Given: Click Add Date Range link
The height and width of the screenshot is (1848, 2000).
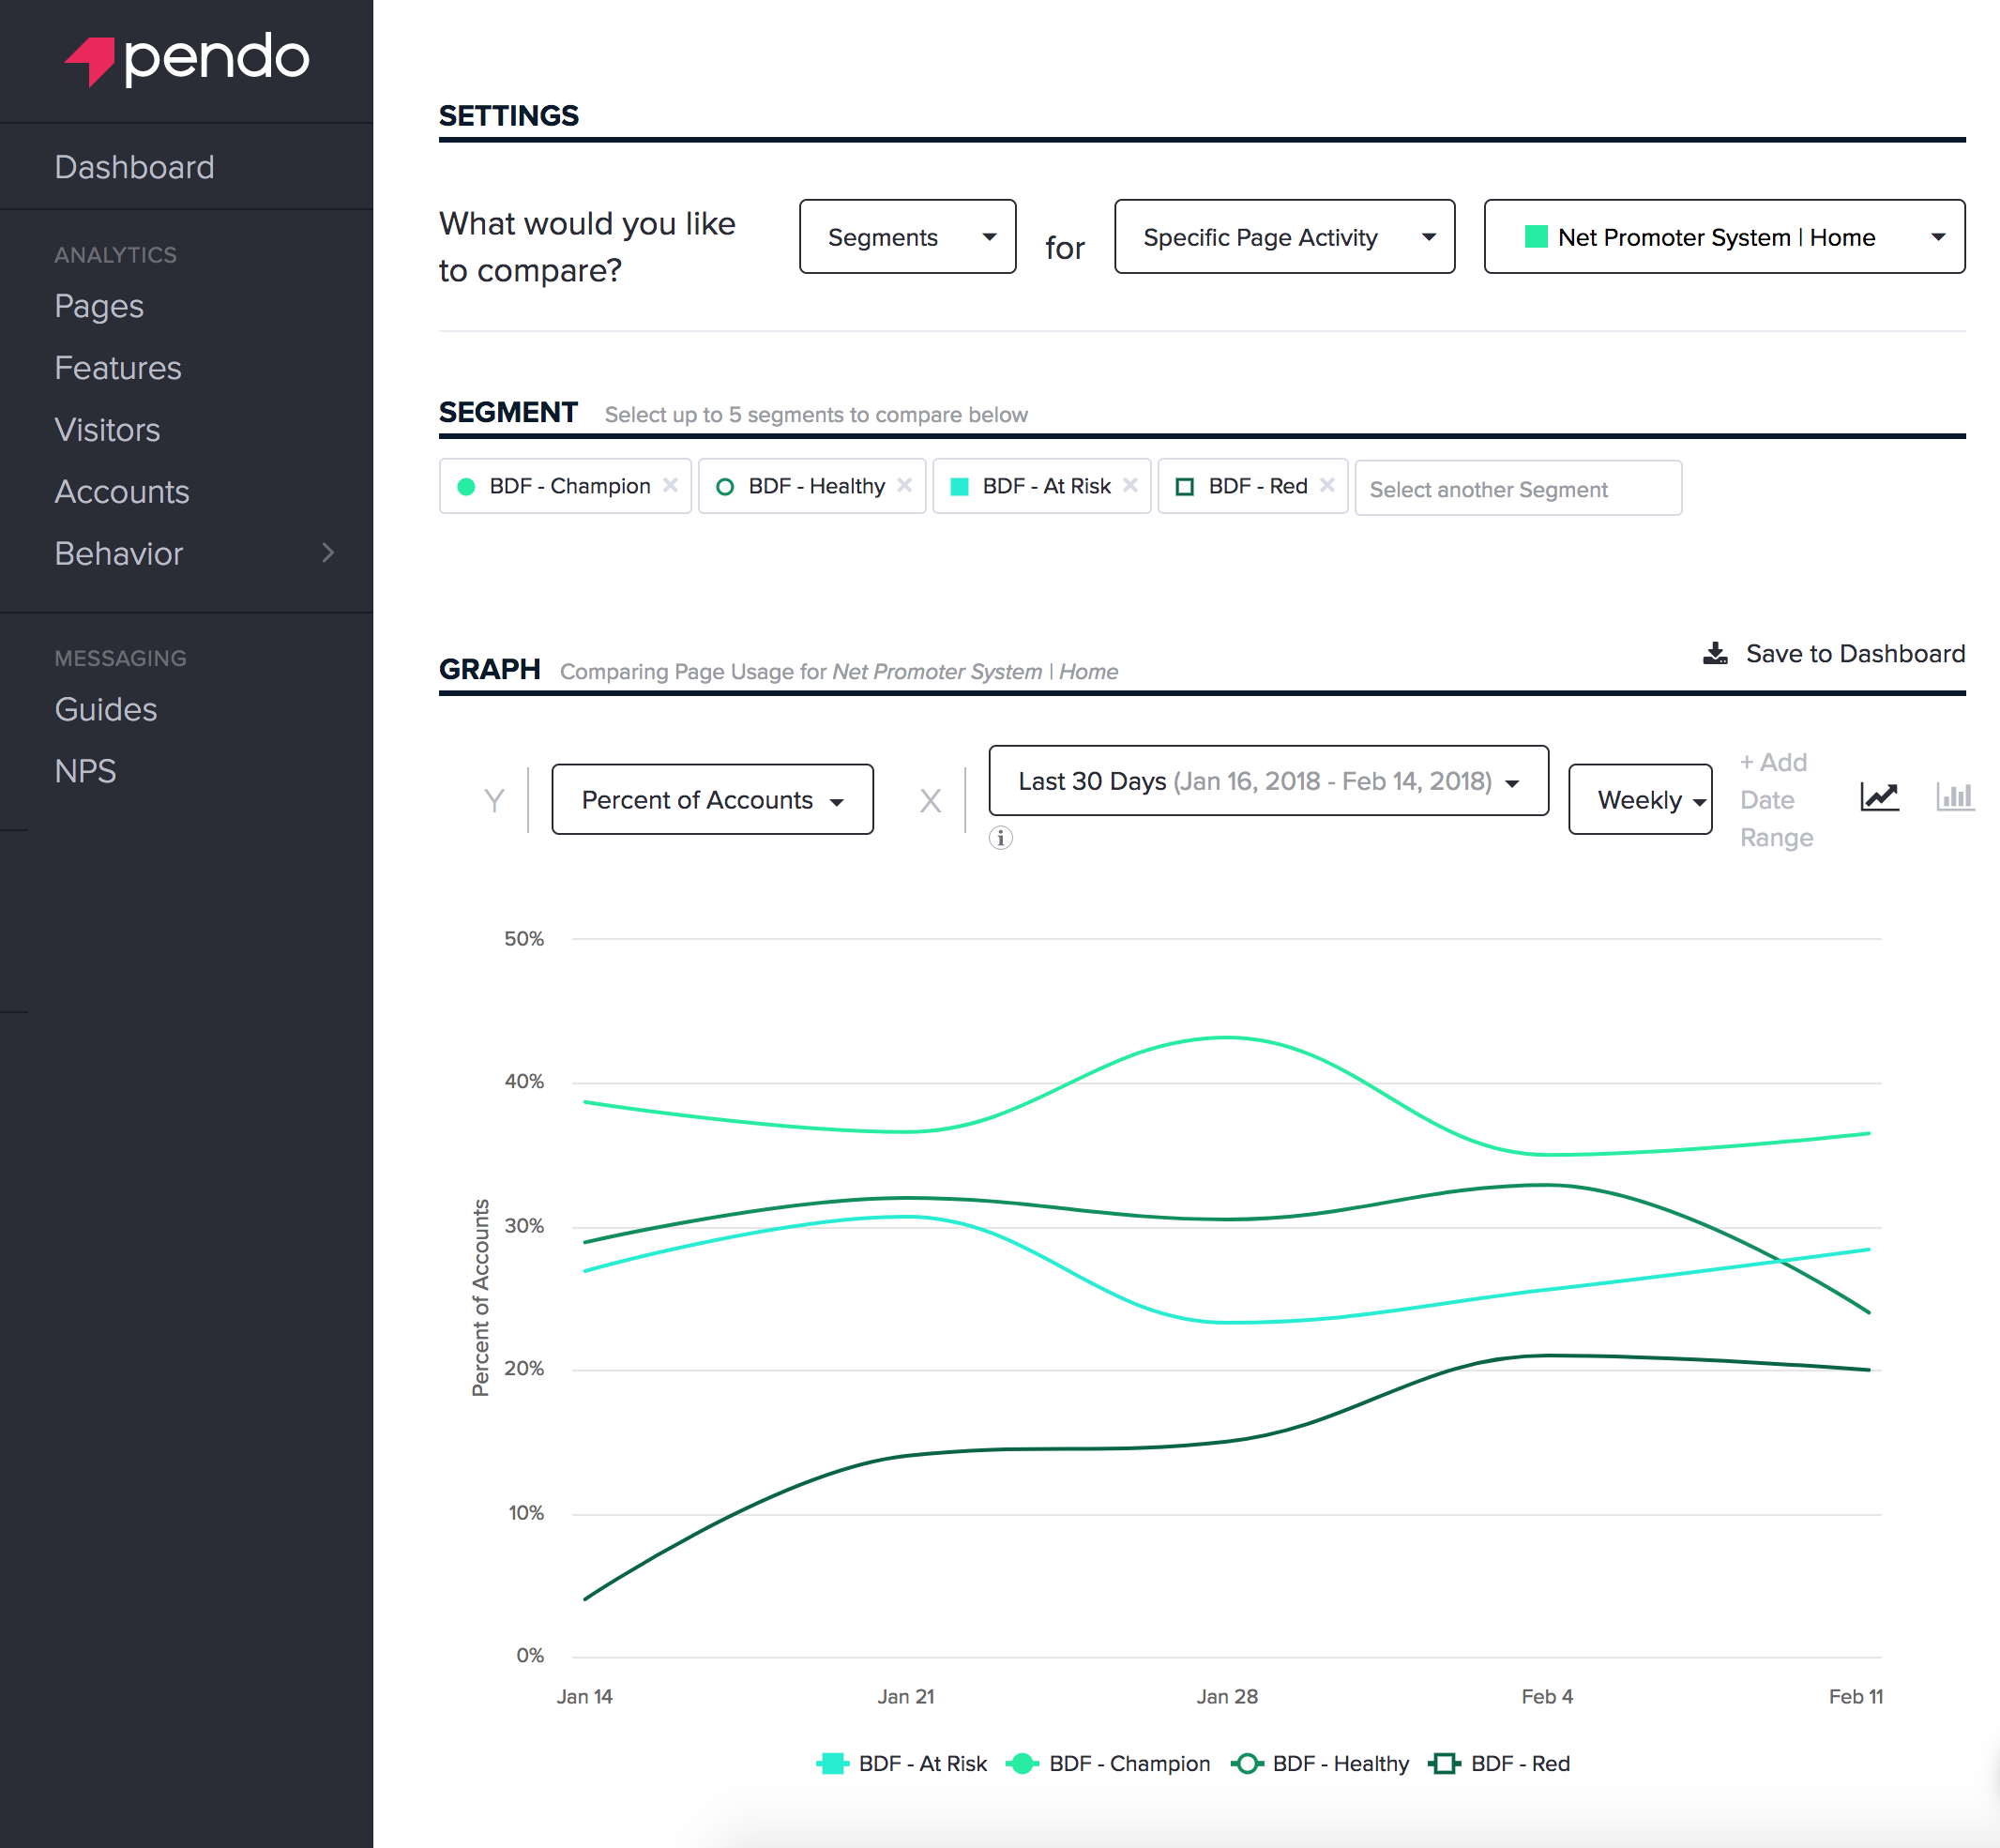Looking at the screenshot, I should pyautogui.click(x=1776, y=800).
